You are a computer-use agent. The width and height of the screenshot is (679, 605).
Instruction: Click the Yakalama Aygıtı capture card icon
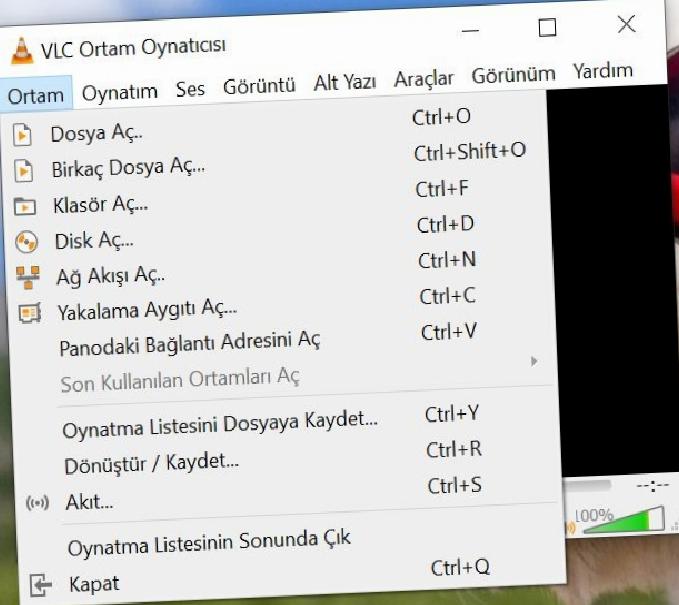click(29, 312)
